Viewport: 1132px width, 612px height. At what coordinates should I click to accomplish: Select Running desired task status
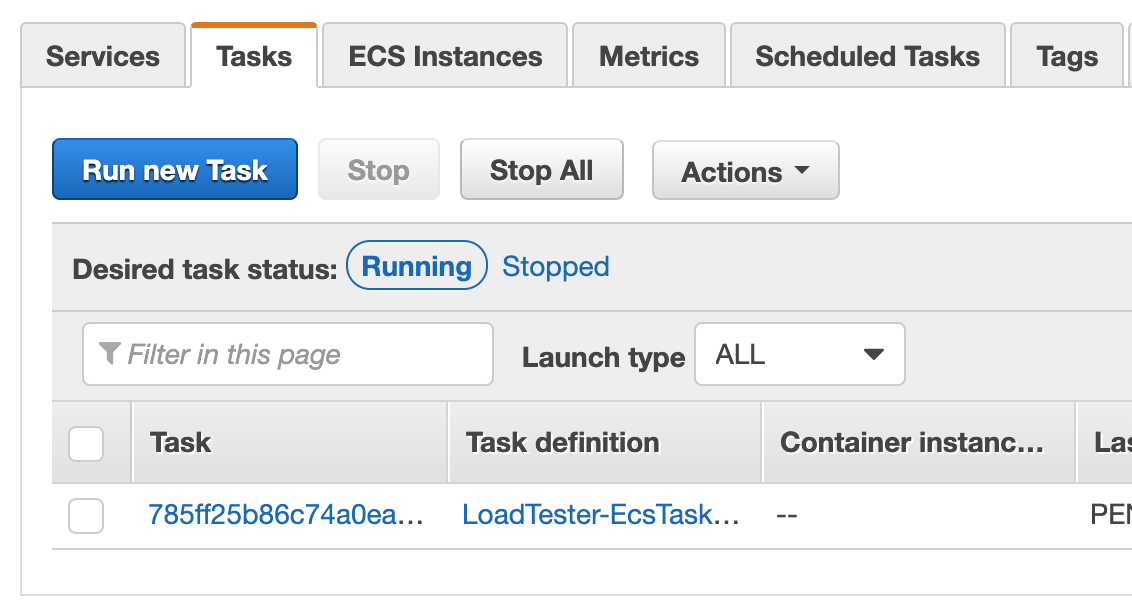click(417, 266)
